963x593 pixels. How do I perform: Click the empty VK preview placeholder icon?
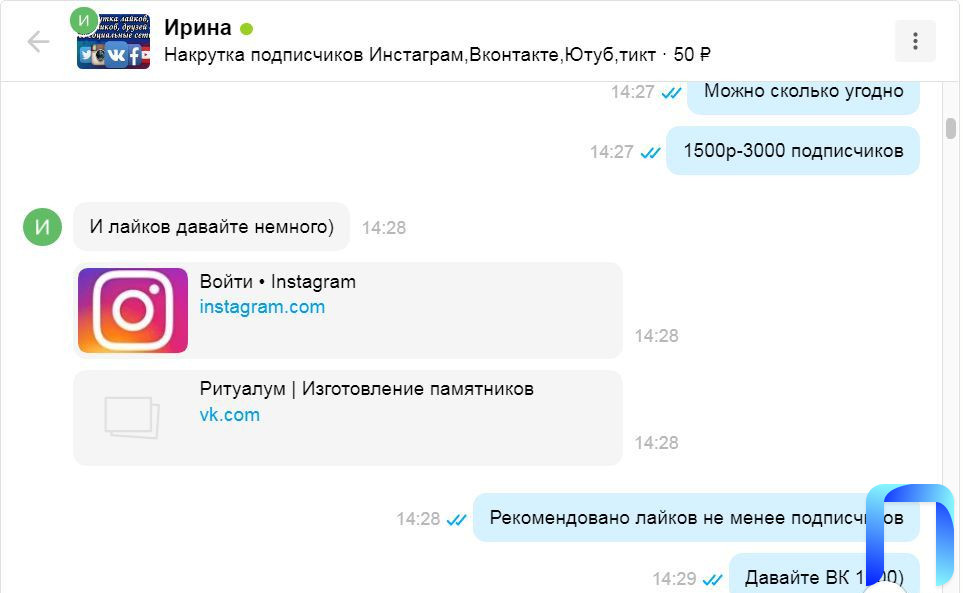click(x=132, y=417)
